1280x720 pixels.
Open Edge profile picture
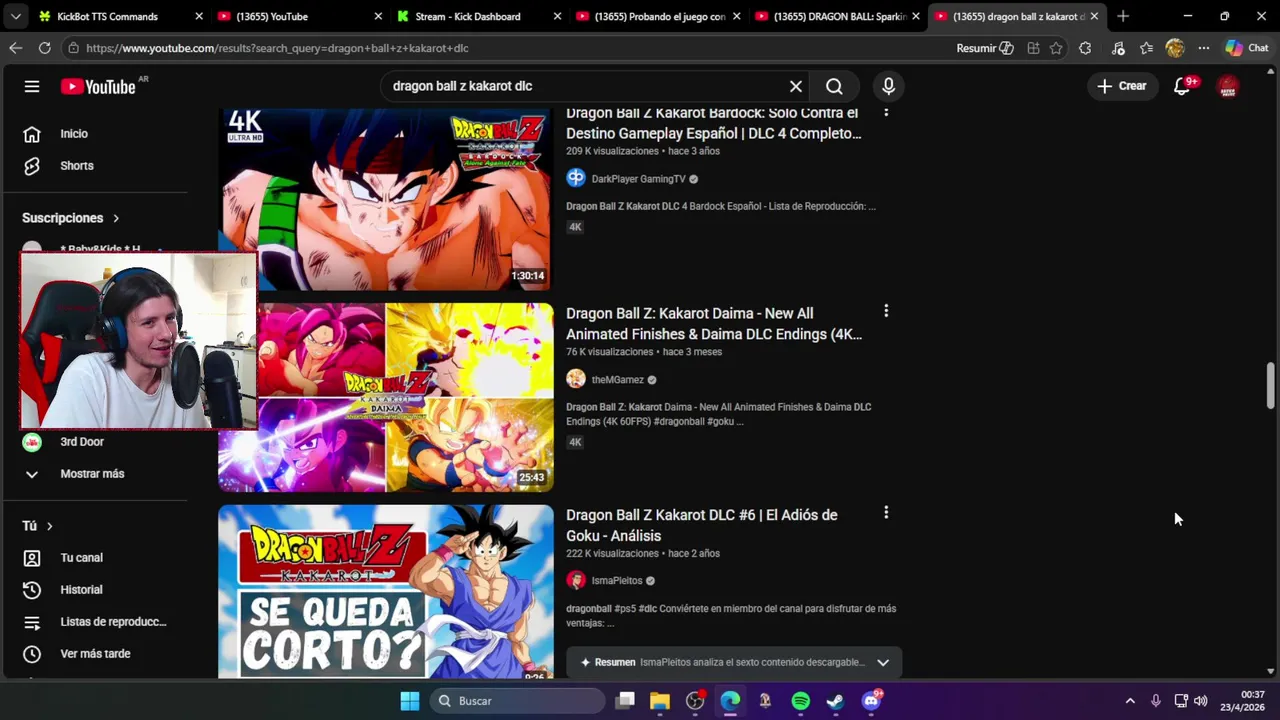pyautogui.click(x=1175, y=48)
